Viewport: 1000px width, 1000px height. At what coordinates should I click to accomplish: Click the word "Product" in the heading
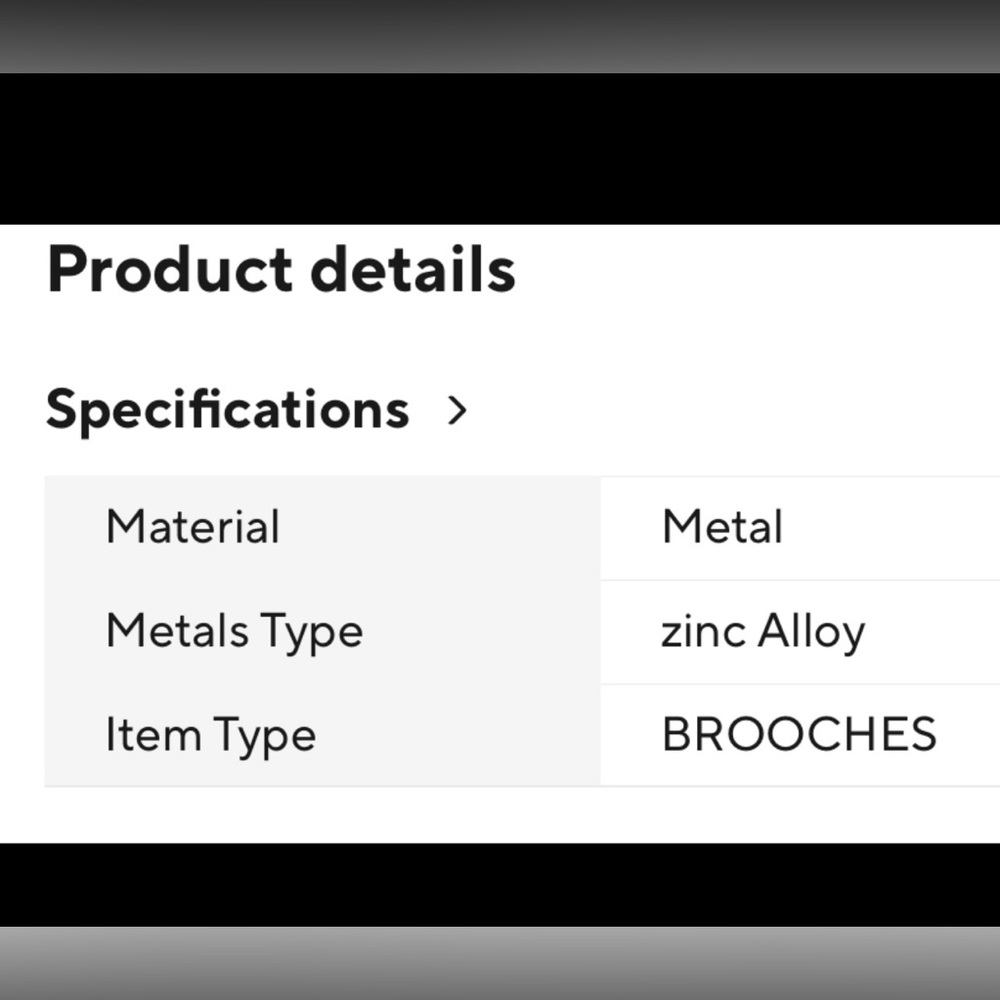coord(170,271)
